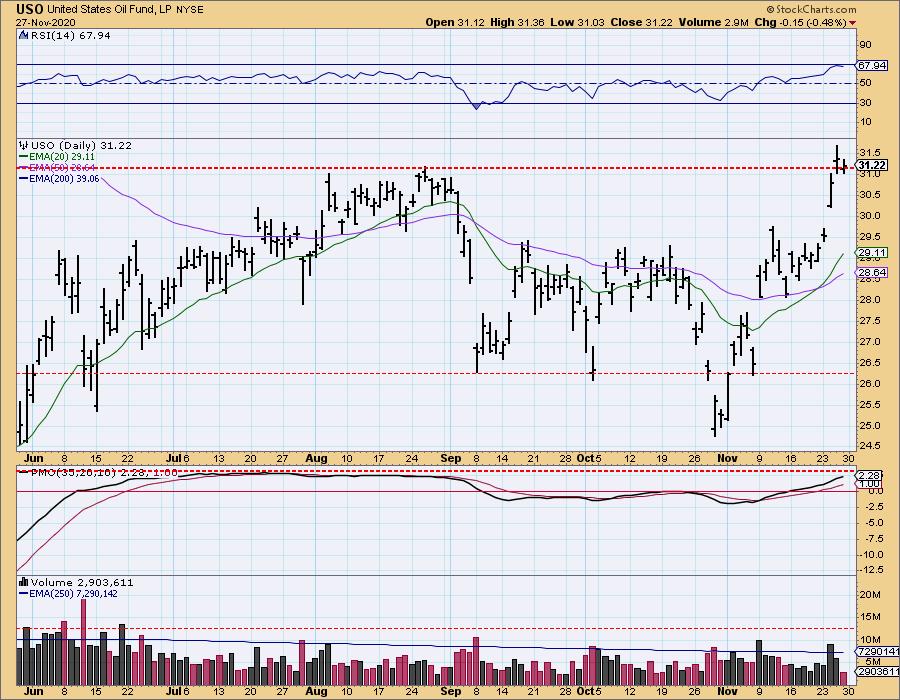The width and height of the screenshot is (900, 700).
Task: Click the Jul label beneath the volume panel
Action: (174, 691)
